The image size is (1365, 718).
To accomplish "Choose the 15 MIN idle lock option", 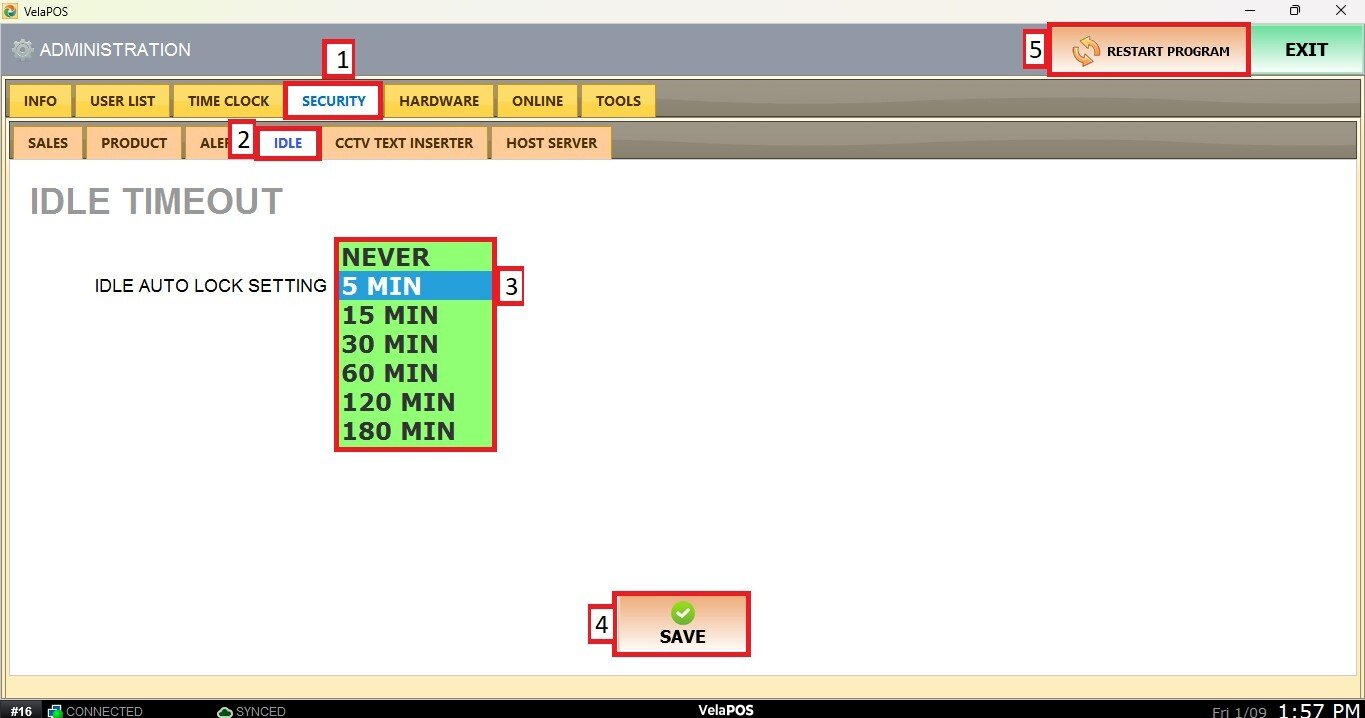I will tap(414, 315).
